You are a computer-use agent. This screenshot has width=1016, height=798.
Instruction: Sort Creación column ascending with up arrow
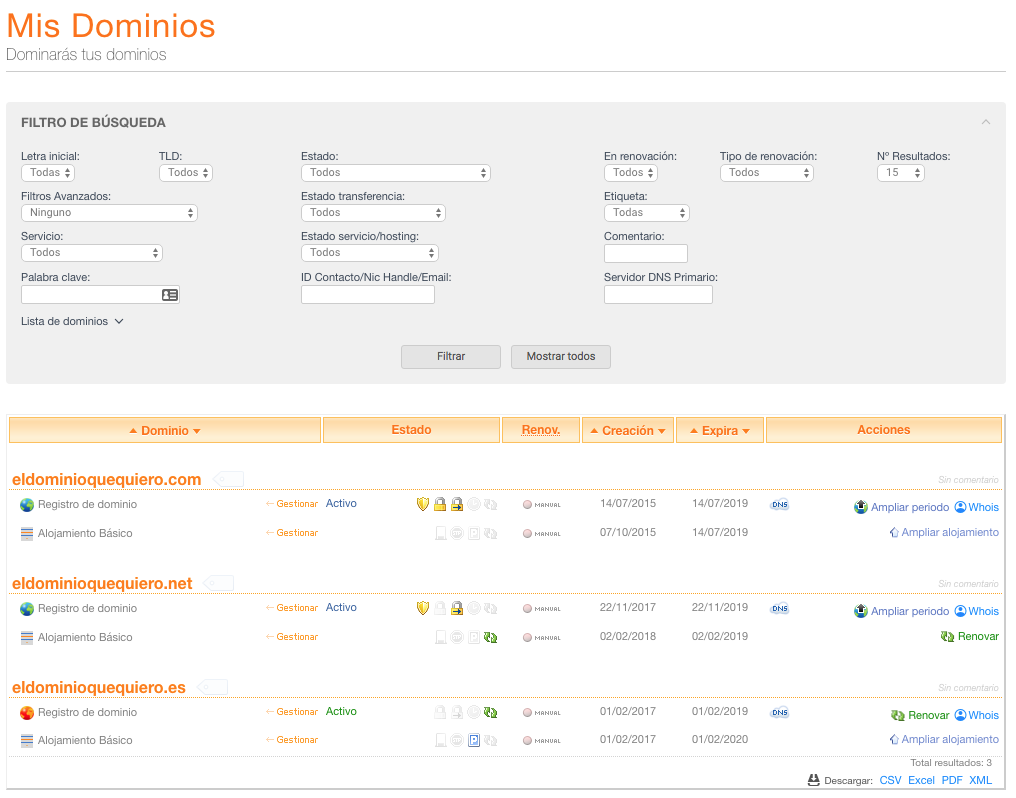594,431
